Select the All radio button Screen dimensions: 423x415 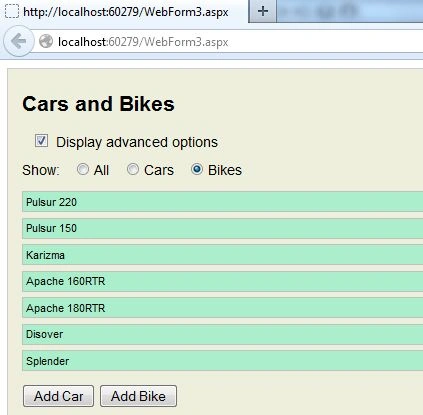[83, 169]
